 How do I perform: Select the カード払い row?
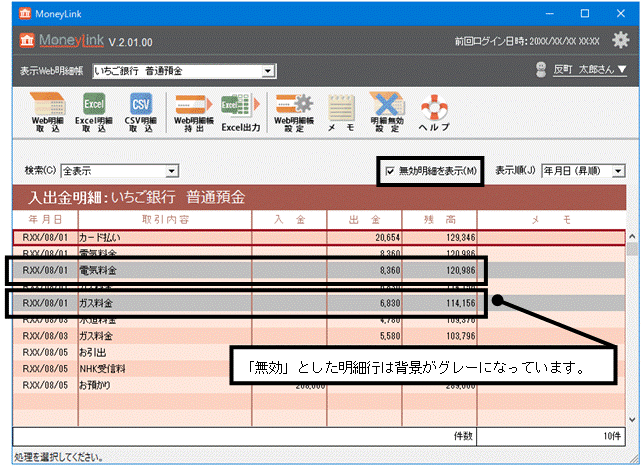pos(319,238)
